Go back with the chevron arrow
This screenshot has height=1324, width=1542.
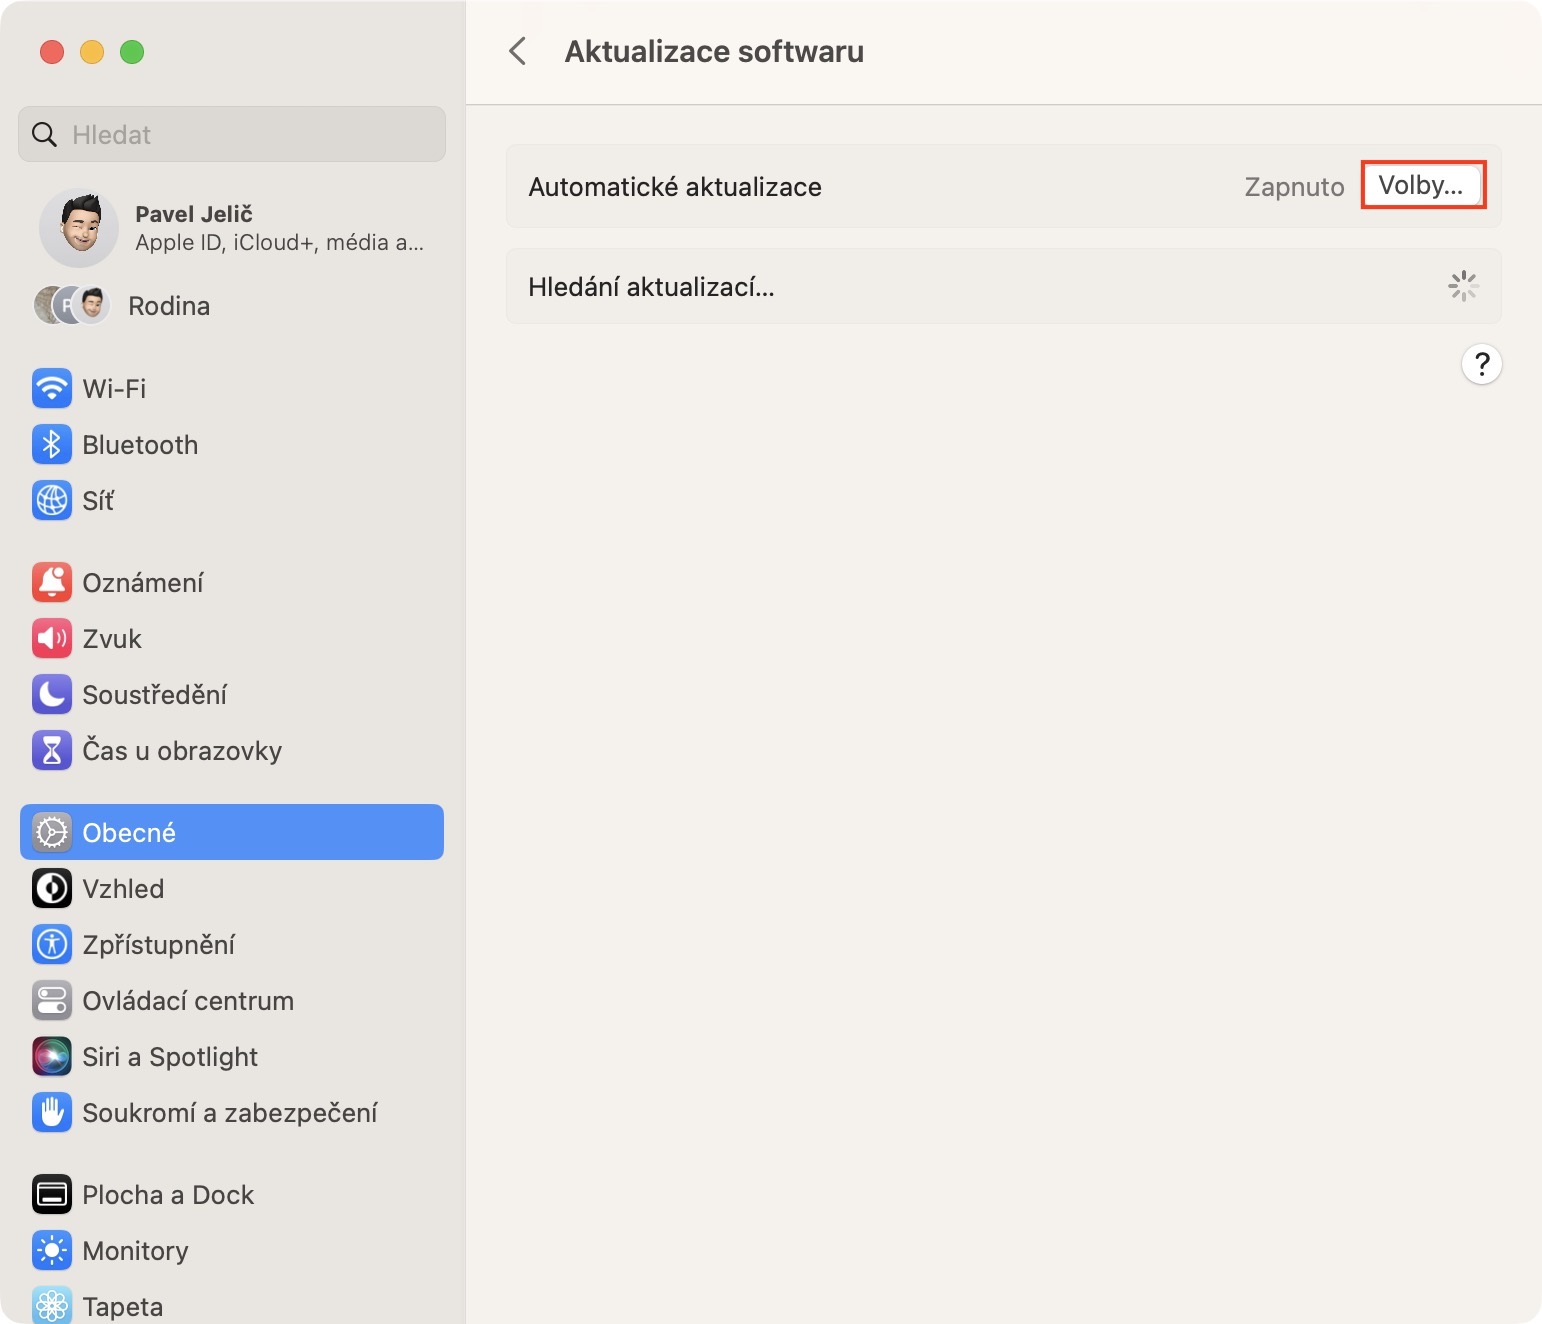point(518,52)
